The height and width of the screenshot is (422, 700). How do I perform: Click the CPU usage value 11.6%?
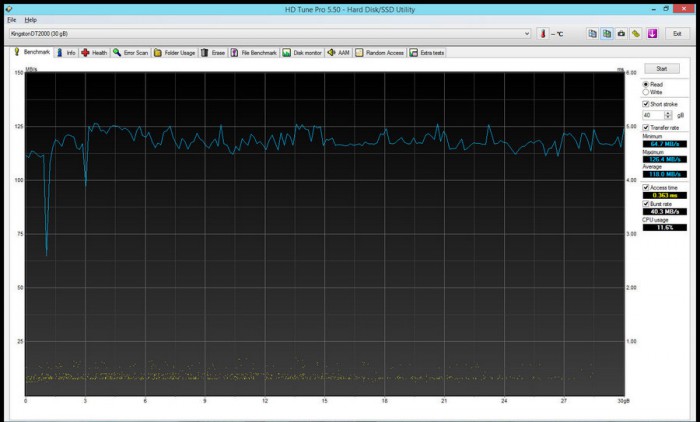[665, 228]
